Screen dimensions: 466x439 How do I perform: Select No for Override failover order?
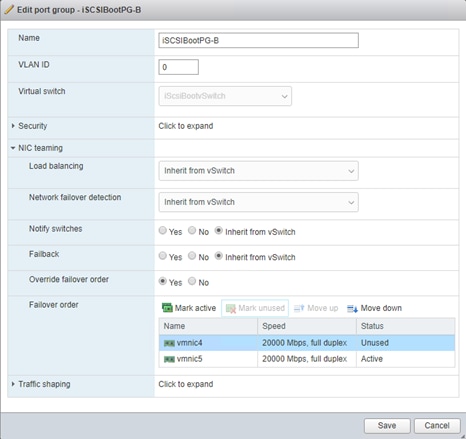coord(192,281)
